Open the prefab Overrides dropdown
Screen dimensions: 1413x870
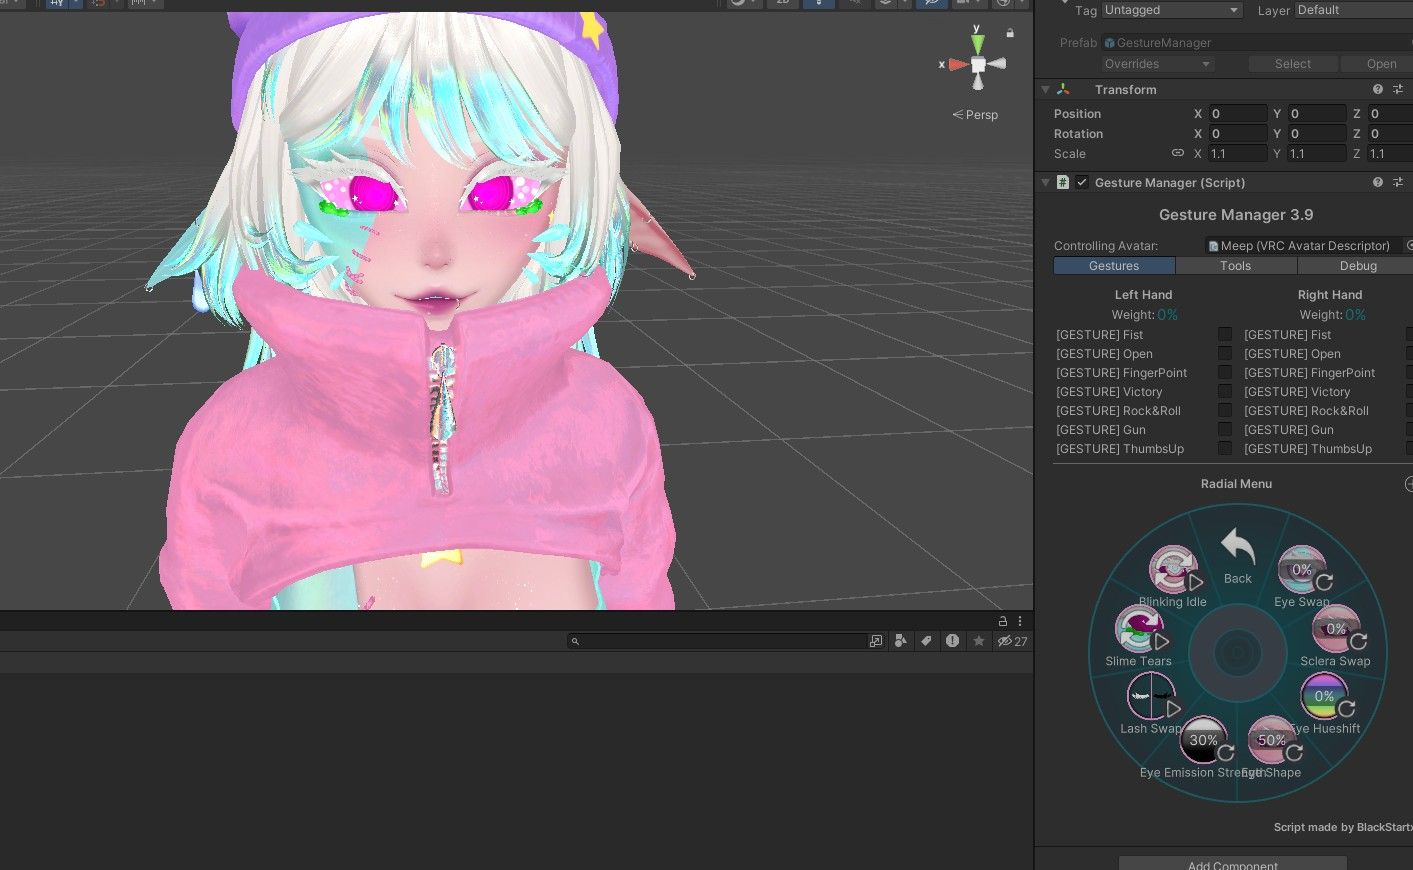pyautogui.click(x=1158, y=64)
